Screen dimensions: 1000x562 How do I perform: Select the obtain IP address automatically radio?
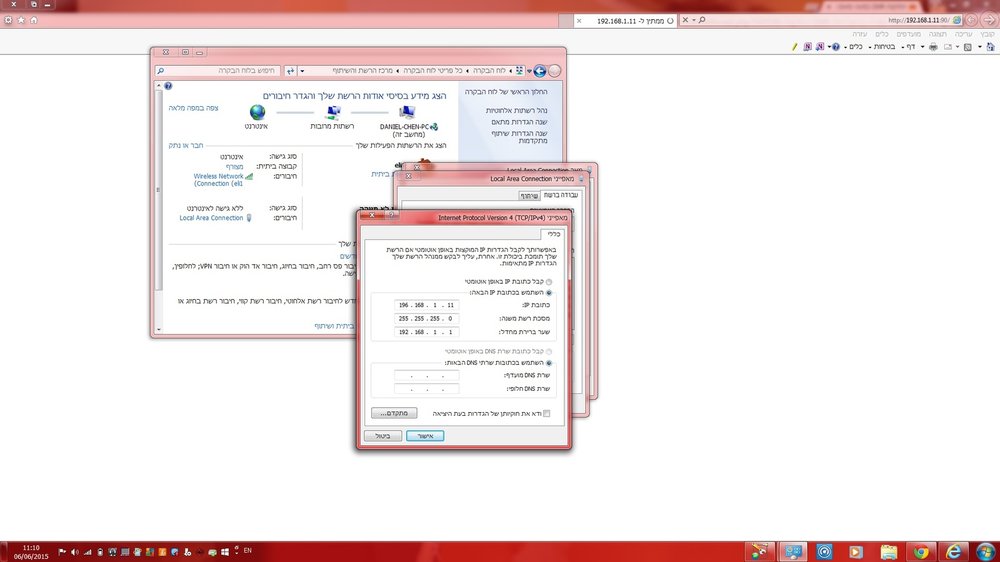point(548,281)
